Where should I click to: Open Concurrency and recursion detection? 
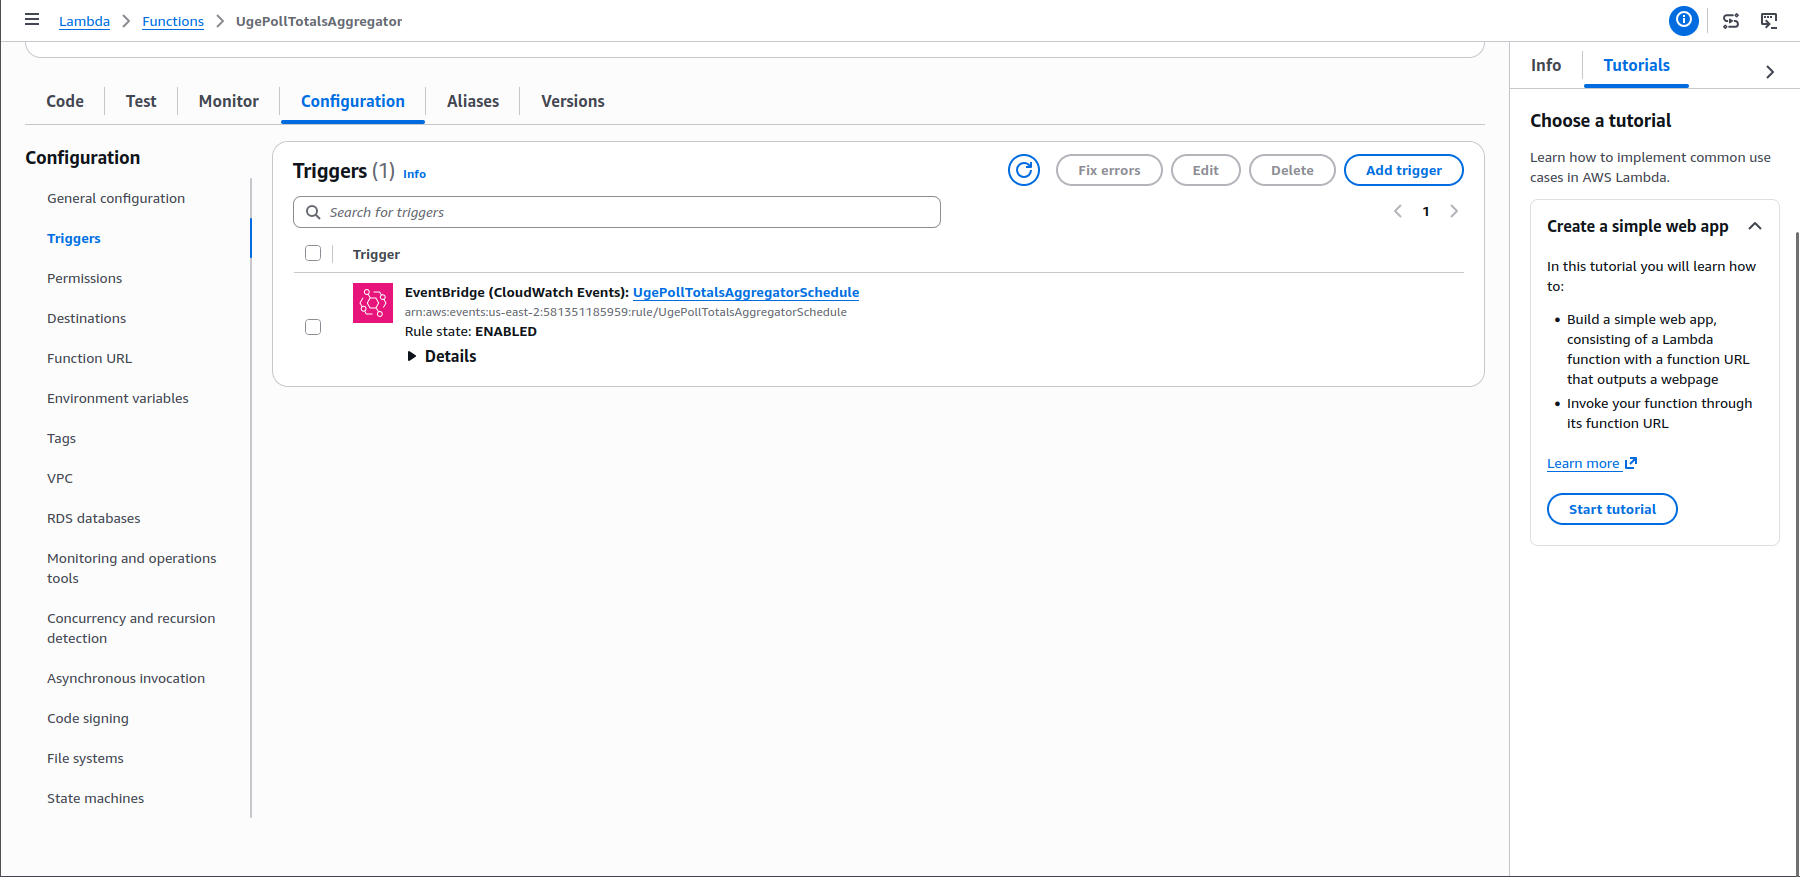(x=131, y=628)
